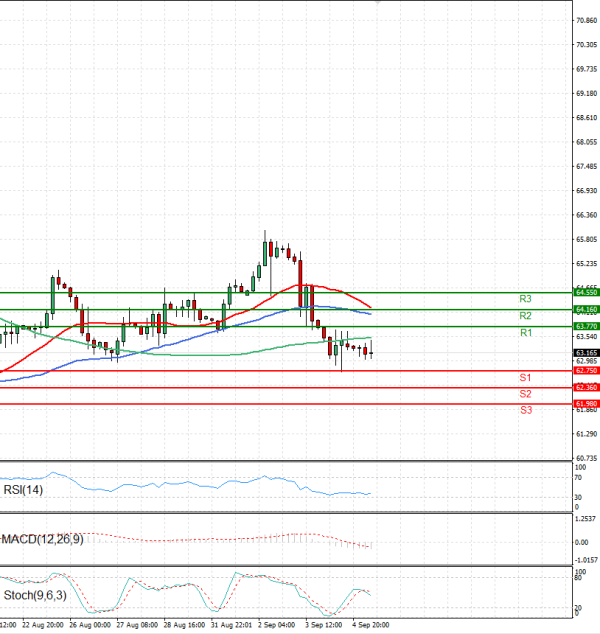Click the 61.980 red price tag

point(586,403)
